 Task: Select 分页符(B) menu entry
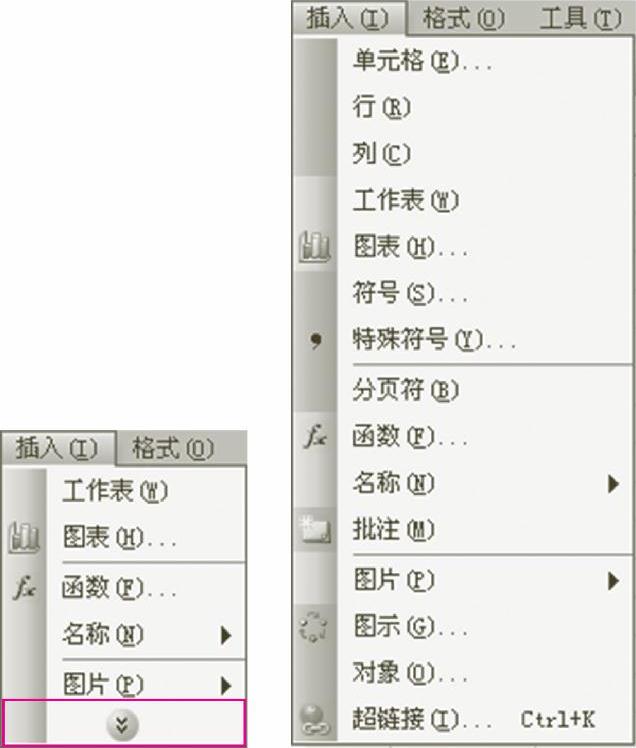pos(486,390)
